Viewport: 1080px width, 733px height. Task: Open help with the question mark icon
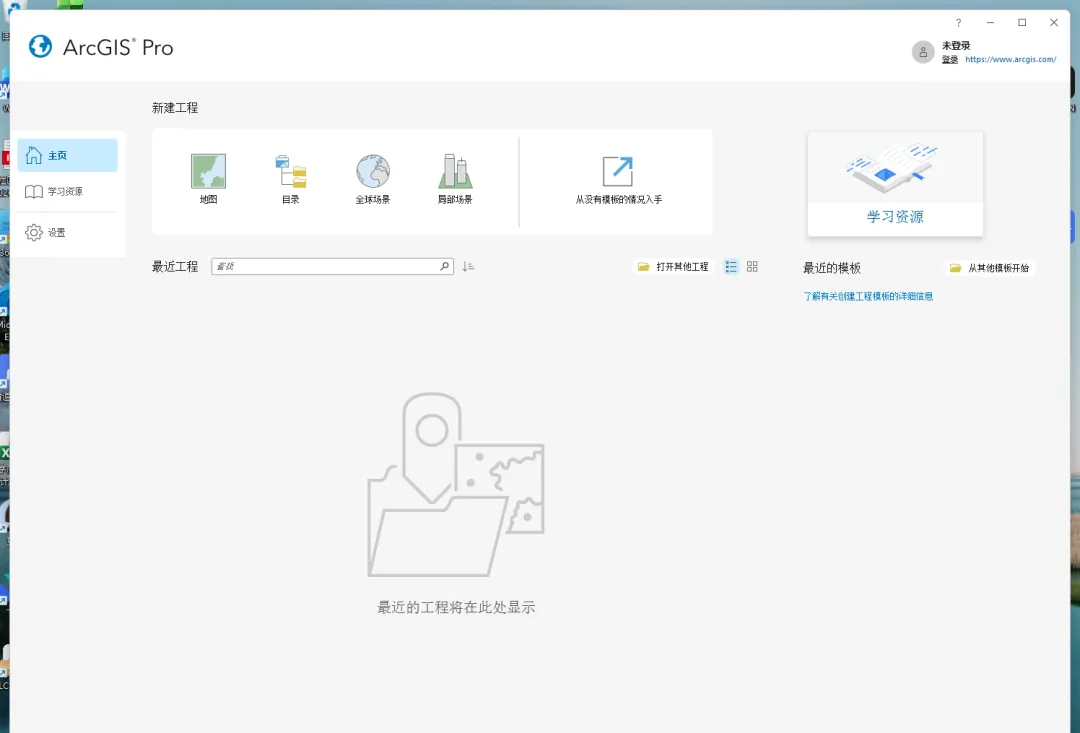pos(958,23)
